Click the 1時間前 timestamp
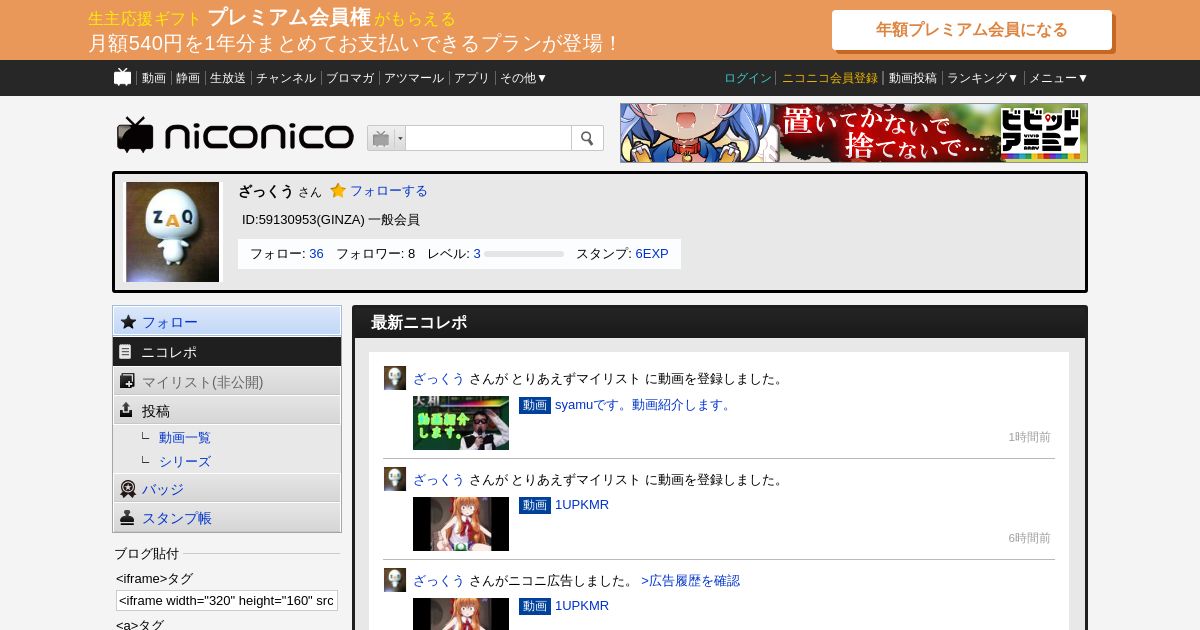The width and height of the screenshot is (1200, 630). (x=1029, y=437)
